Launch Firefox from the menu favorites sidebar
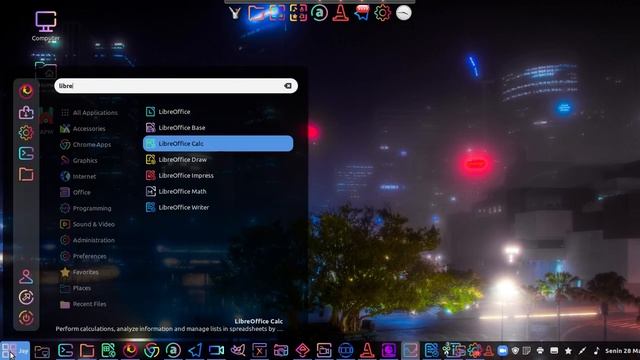The image size is (640, 360). 26,91
